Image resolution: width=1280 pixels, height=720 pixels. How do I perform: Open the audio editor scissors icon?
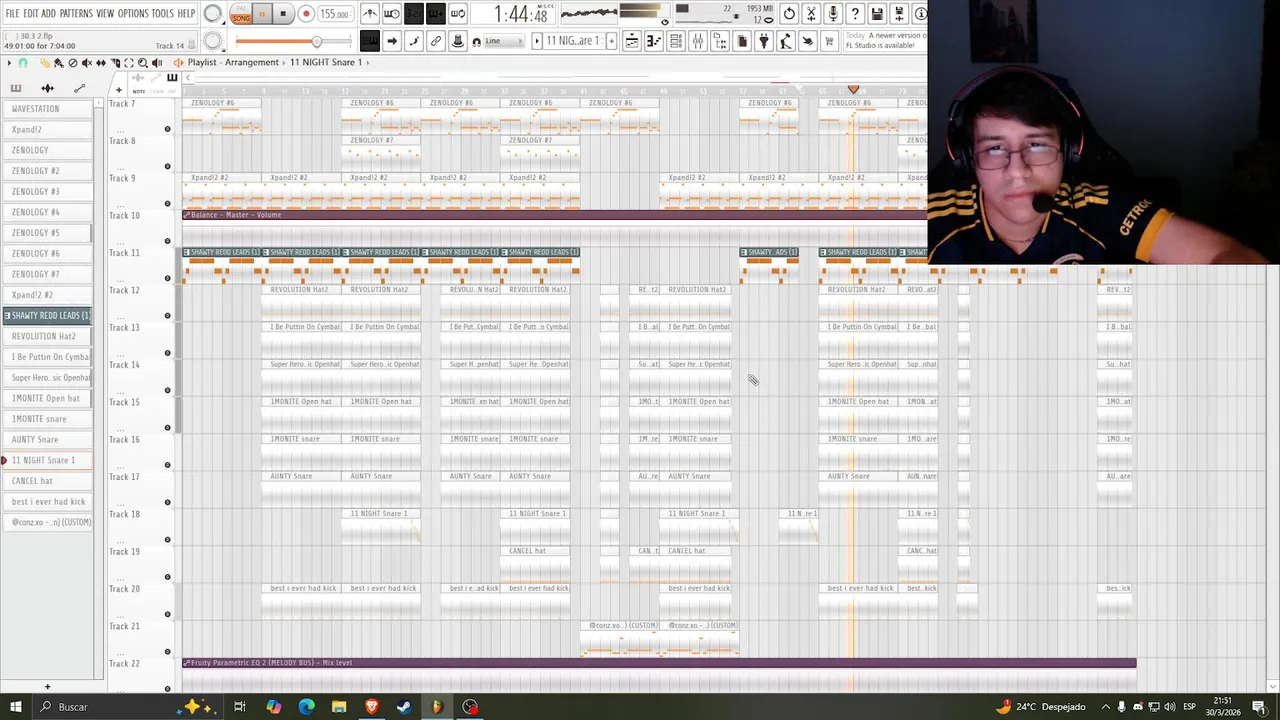coord(811,14)
